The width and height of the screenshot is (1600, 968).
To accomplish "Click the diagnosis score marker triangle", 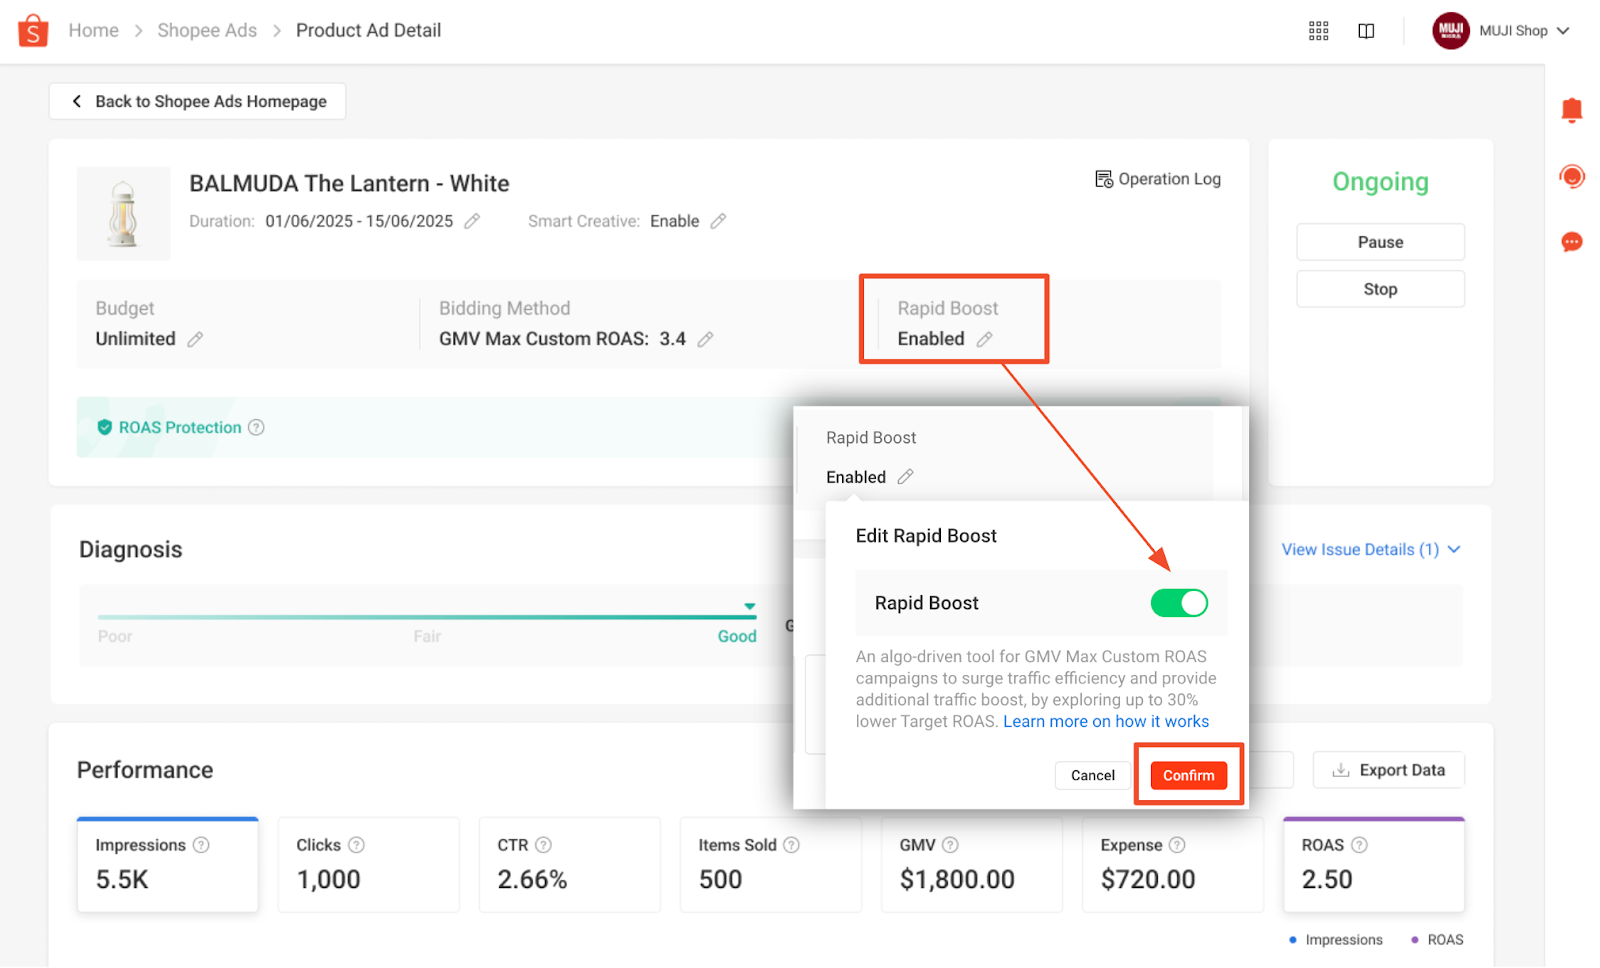I will 749,606.
